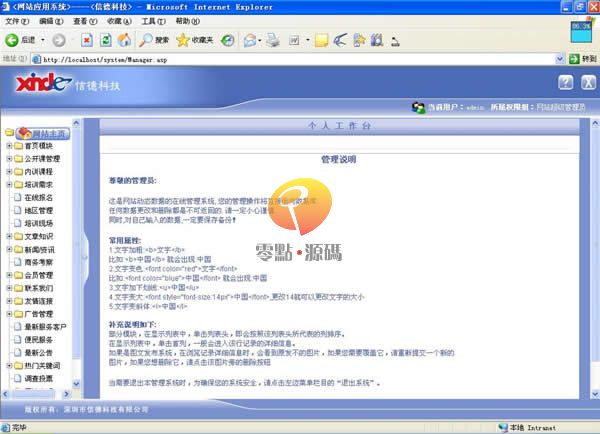Click the Edit with Word icon
The height and width of the screenshot is (434, 600).
(294, 40)
